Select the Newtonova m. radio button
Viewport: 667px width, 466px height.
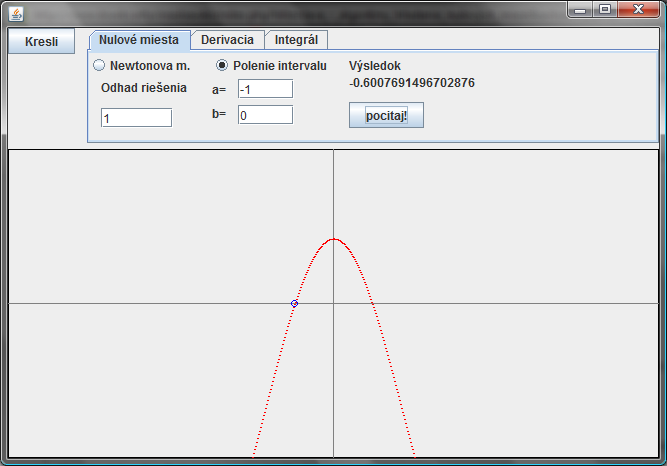click(99, 65)
